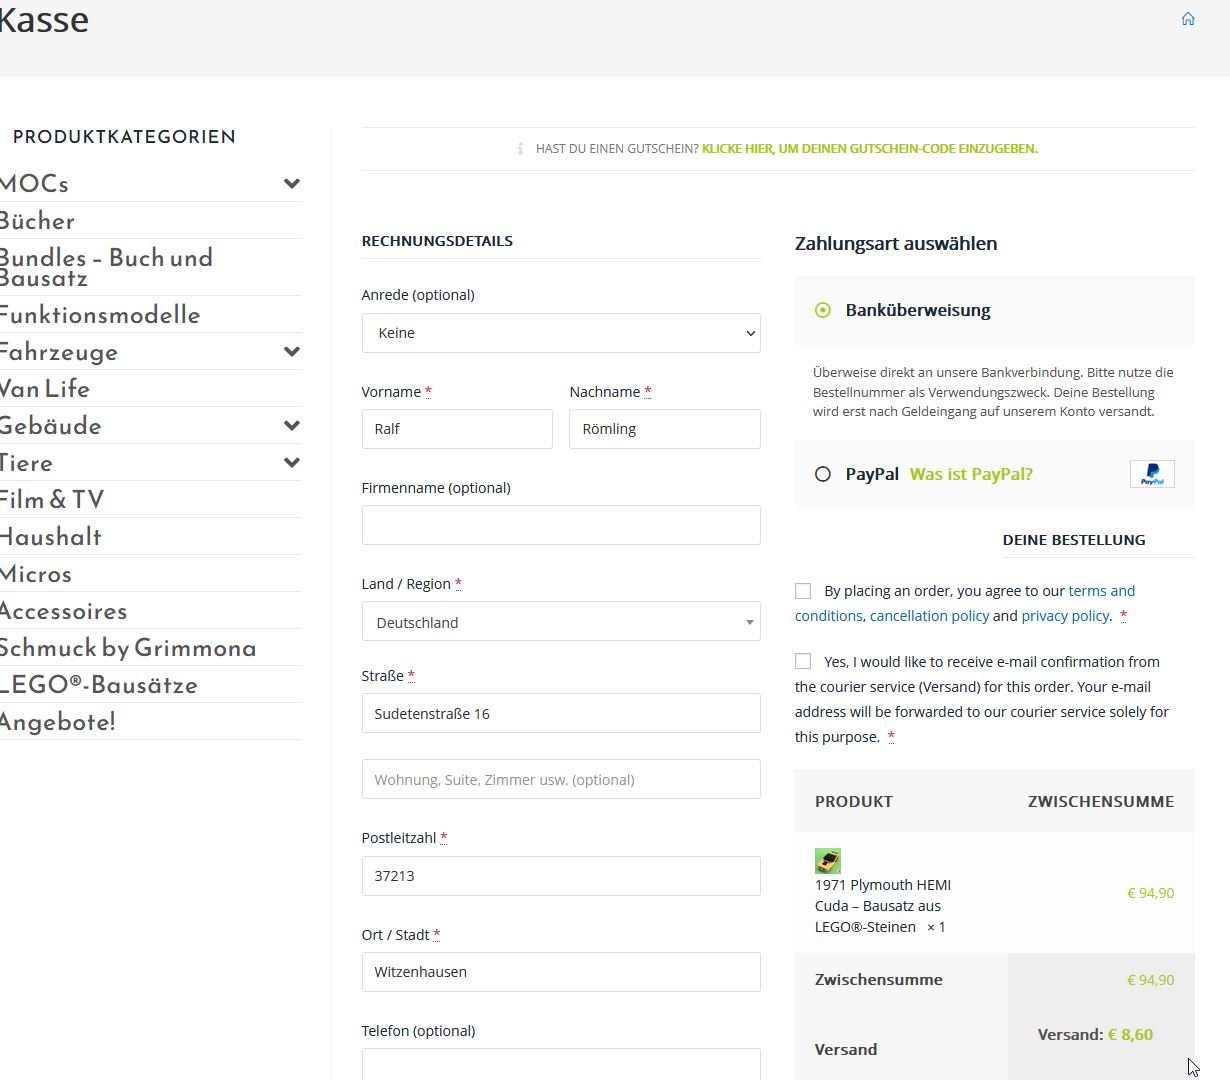
Task: Open the Angebote! category
Action: point(58,722)
